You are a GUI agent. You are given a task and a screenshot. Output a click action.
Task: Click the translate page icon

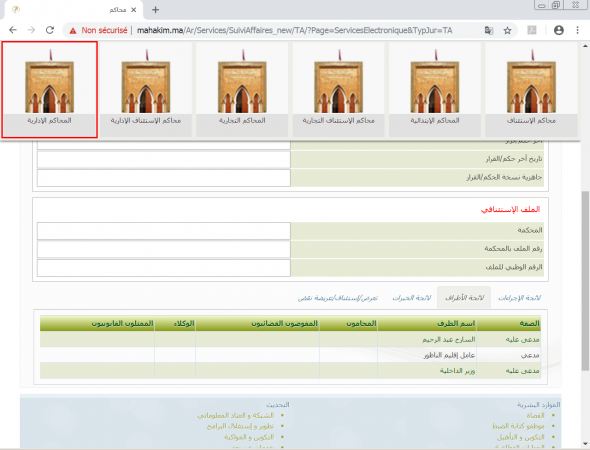point(489,30)
